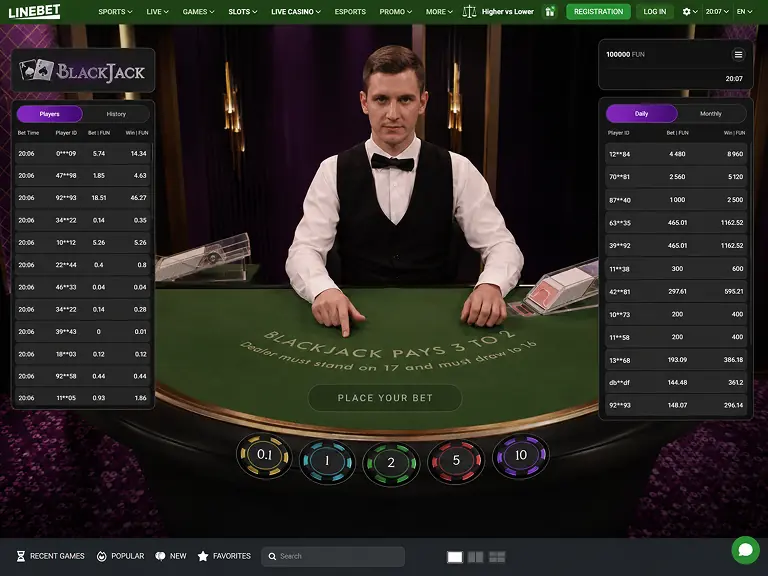Image resolution: width=768 pixels, height=576 pixels.
Task: Click the Recent Games label
Action: click(57, 556)
